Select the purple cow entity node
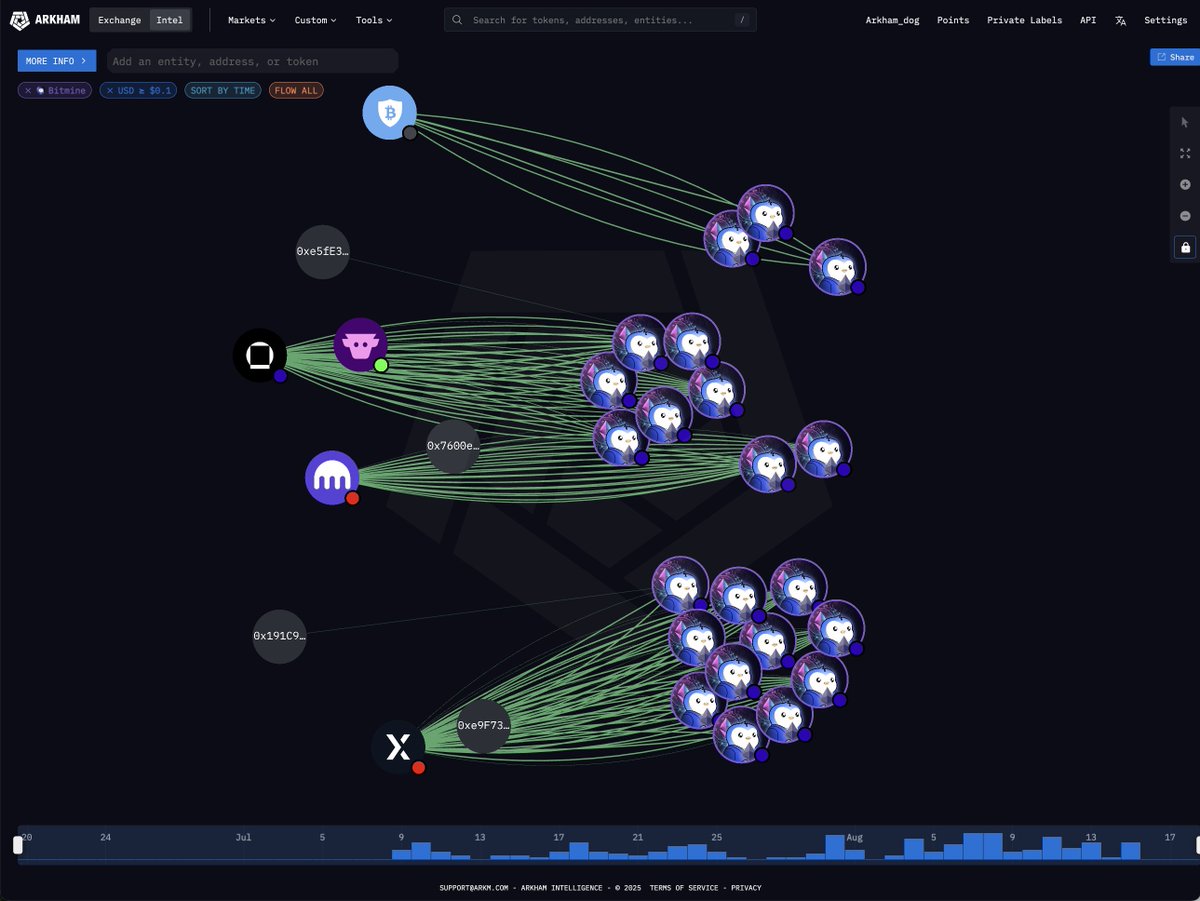Image resolution: width=1200 pixels, height=901 pixels. (x=360, y=345)
